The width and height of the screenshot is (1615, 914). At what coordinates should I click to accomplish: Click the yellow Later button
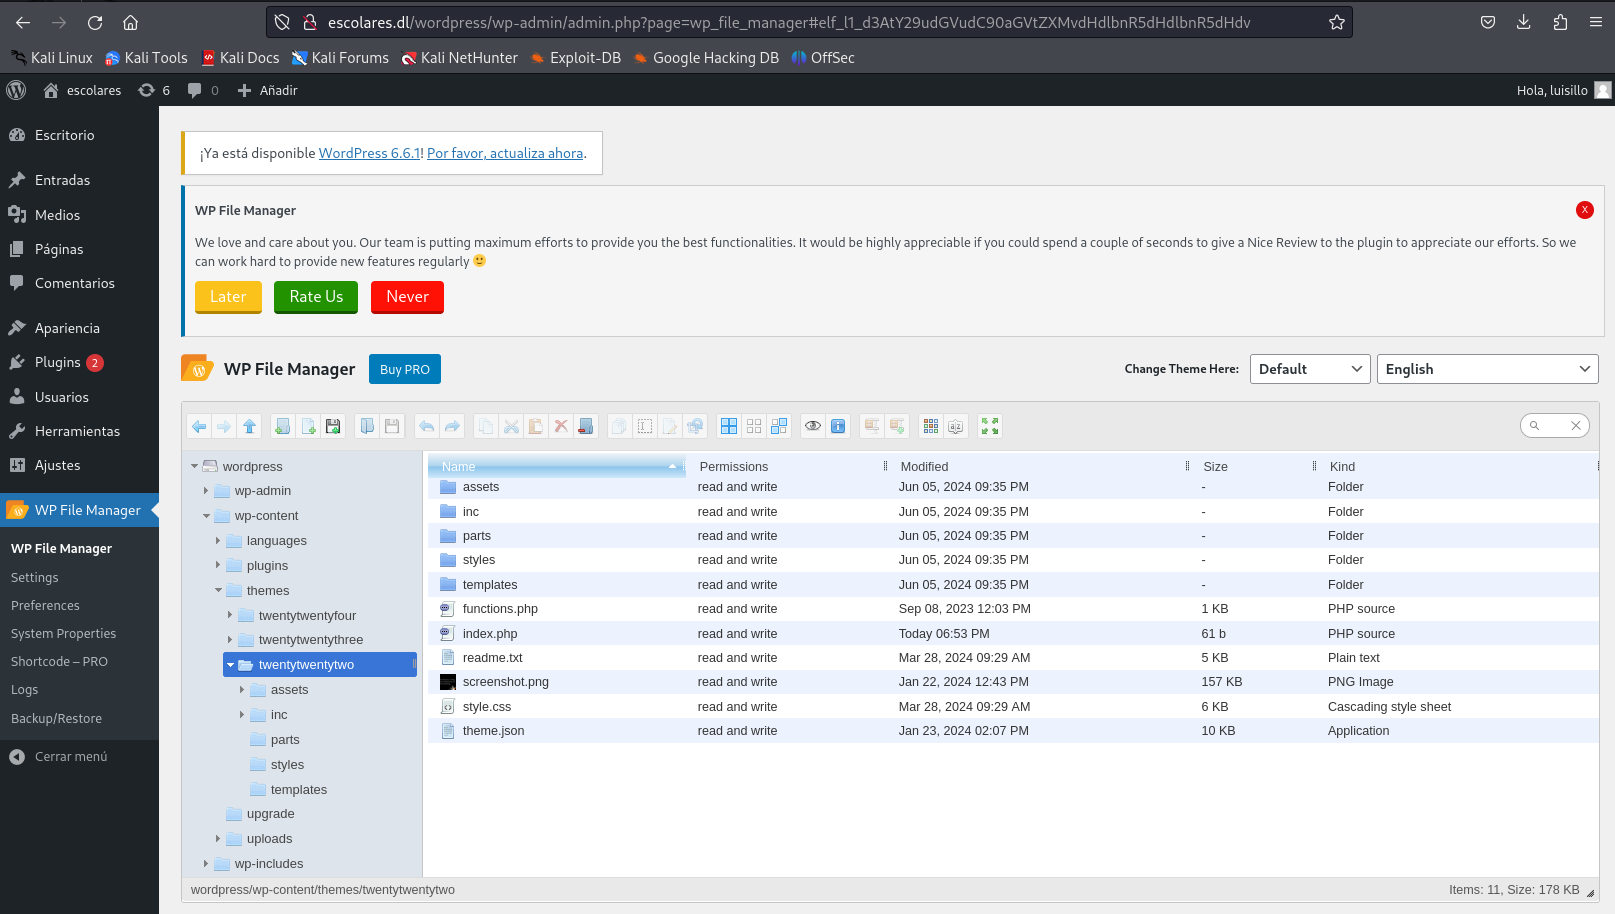click(228, 297)
